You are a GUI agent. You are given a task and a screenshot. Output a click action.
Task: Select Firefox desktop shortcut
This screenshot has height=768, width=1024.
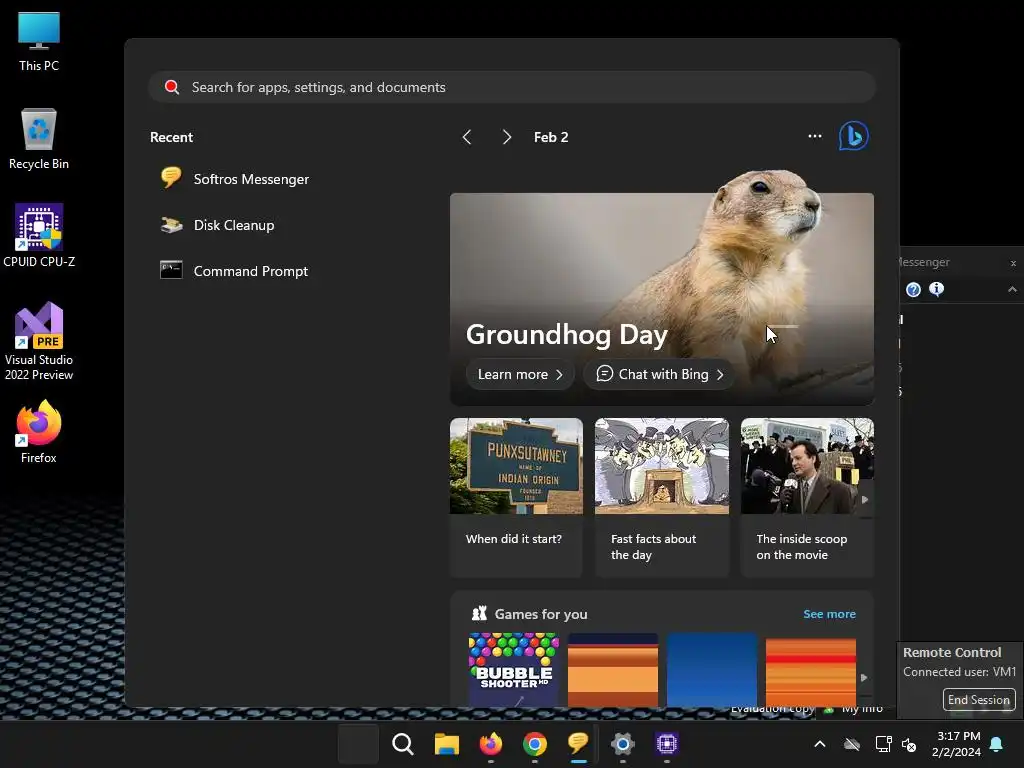[39, 432]
